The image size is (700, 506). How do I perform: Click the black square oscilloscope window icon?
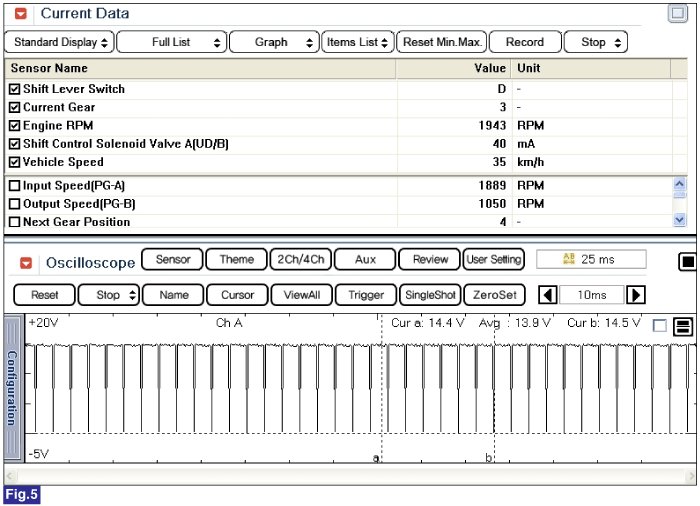point(688,262)
